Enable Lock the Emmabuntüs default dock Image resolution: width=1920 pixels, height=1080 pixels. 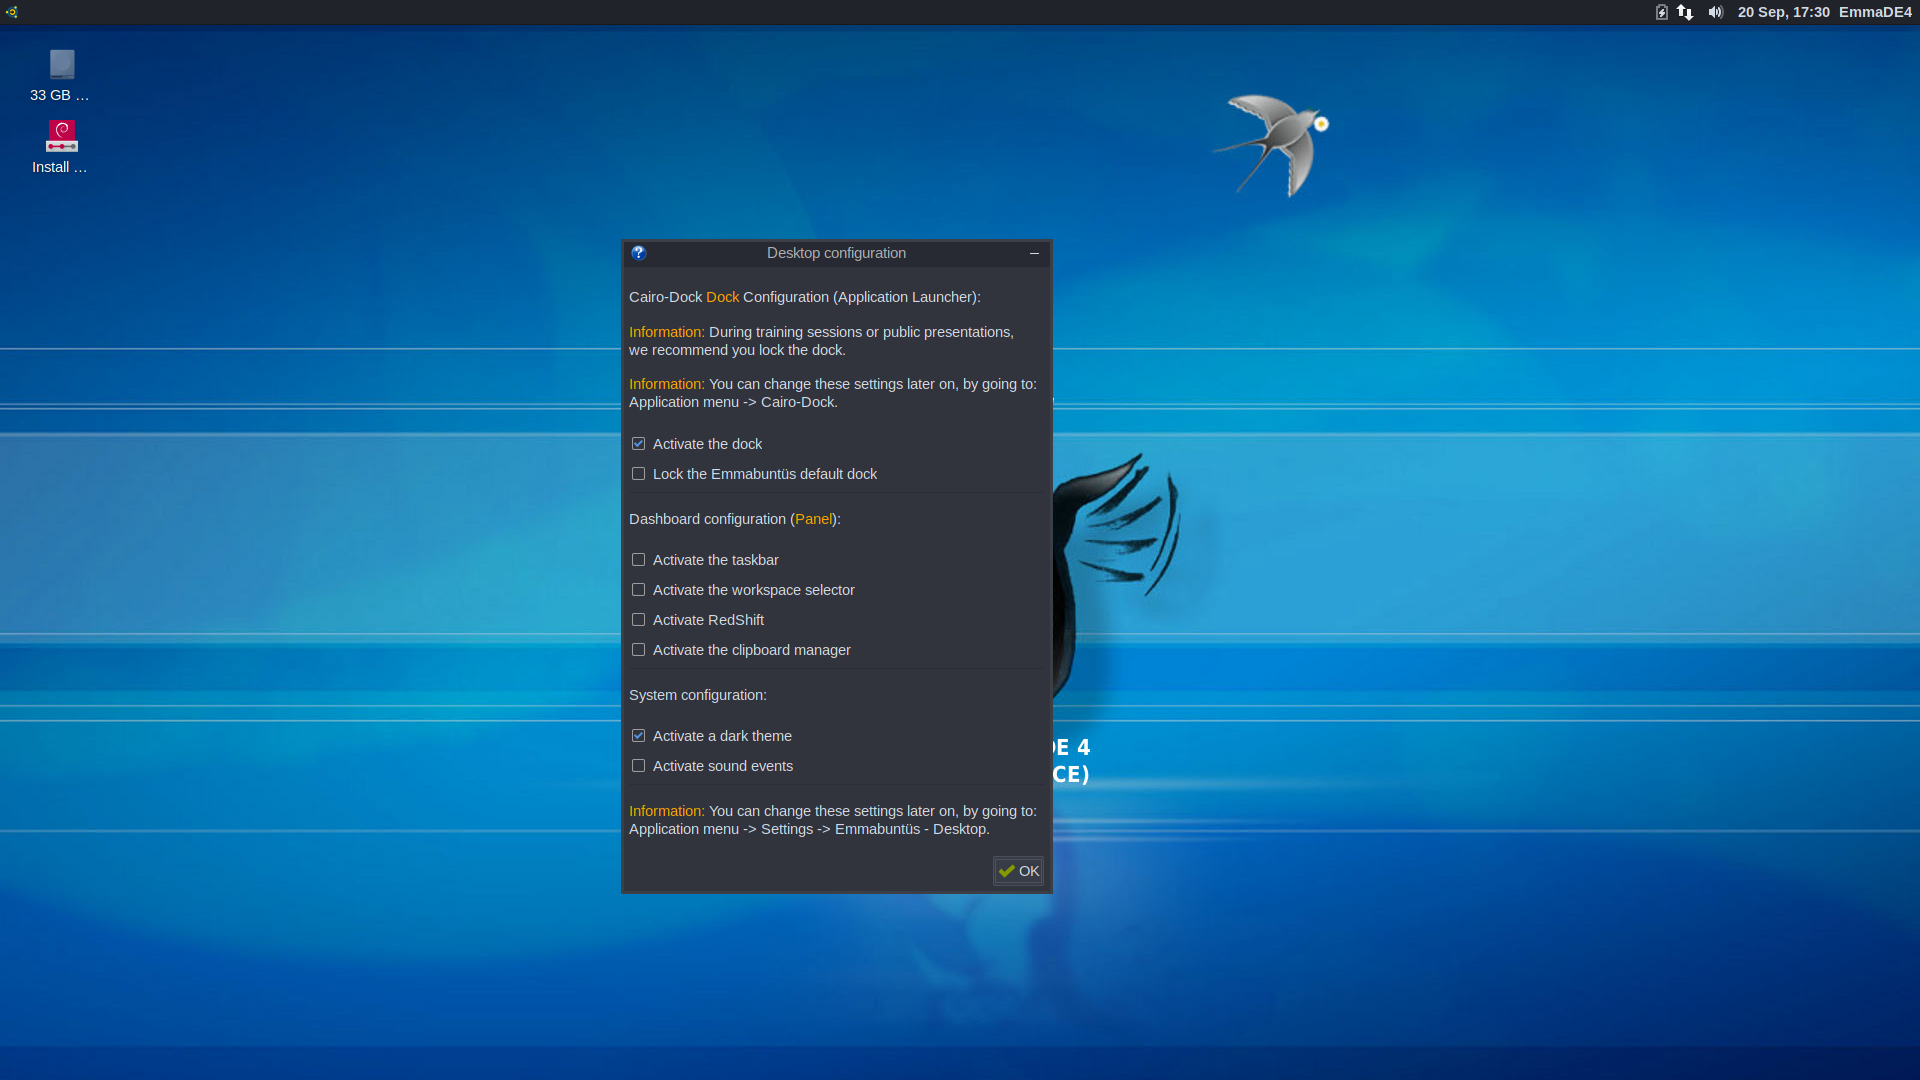point(638,474)
